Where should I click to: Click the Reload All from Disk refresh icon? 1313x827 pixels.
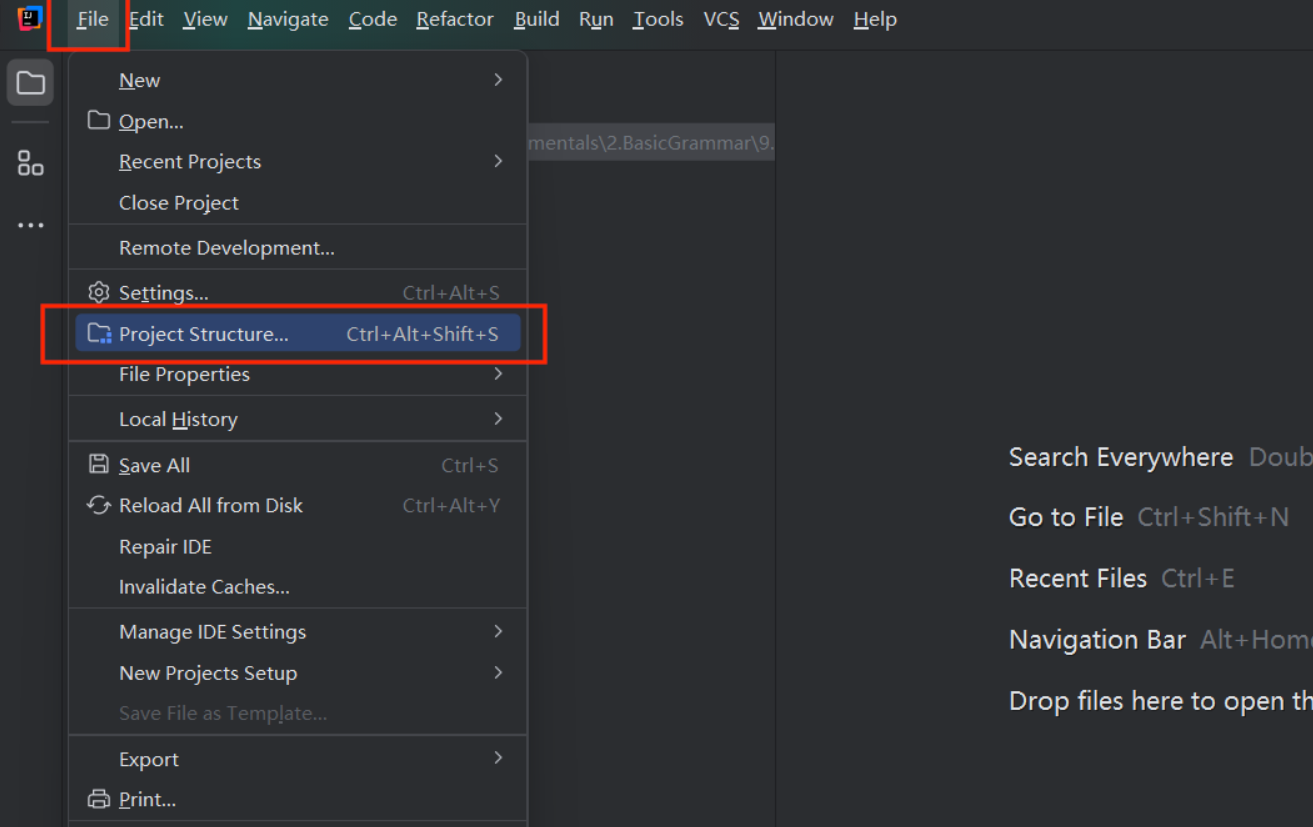pos(98,505)
